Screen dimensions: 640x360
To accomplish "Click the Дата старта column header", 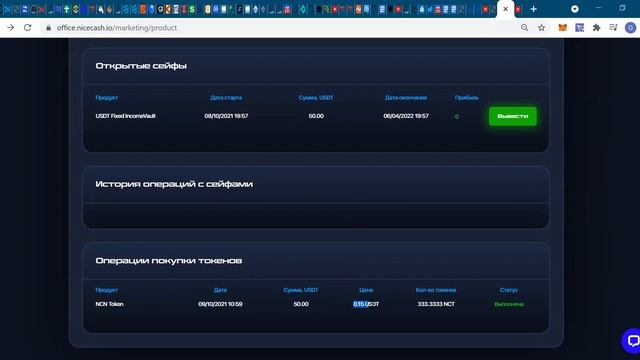I will tap(226, 98).
